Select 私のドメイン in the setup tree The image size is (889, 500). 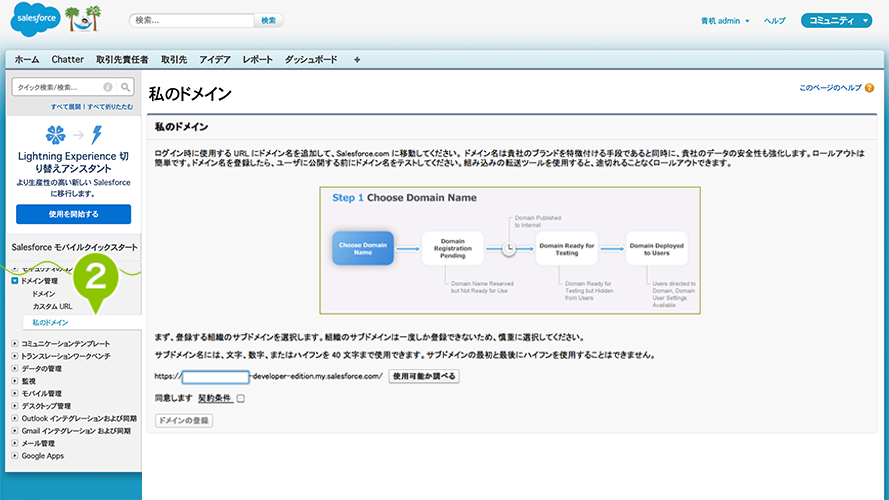tap(50, 323)
